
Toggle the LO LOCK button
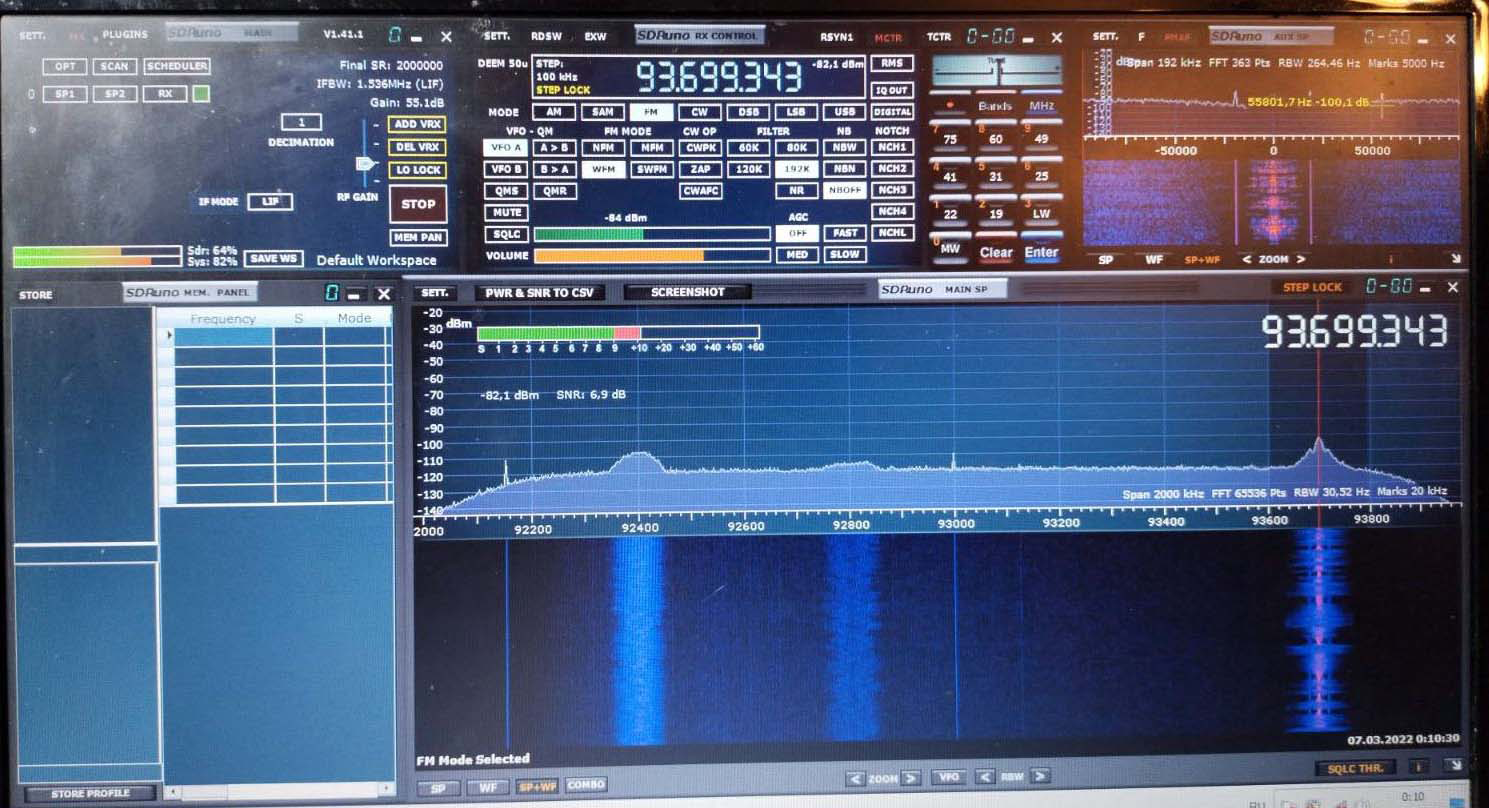(x=418, y=170)
